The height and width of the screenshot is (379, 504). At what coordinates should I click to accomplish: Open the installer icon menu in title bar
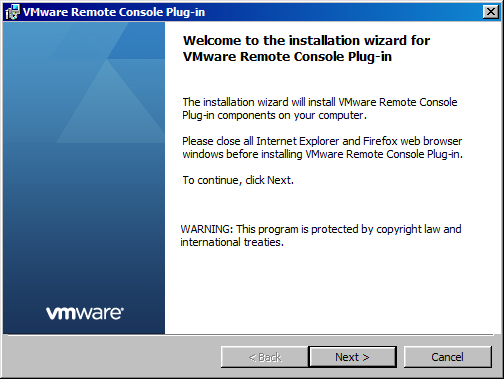click(12, 12)
